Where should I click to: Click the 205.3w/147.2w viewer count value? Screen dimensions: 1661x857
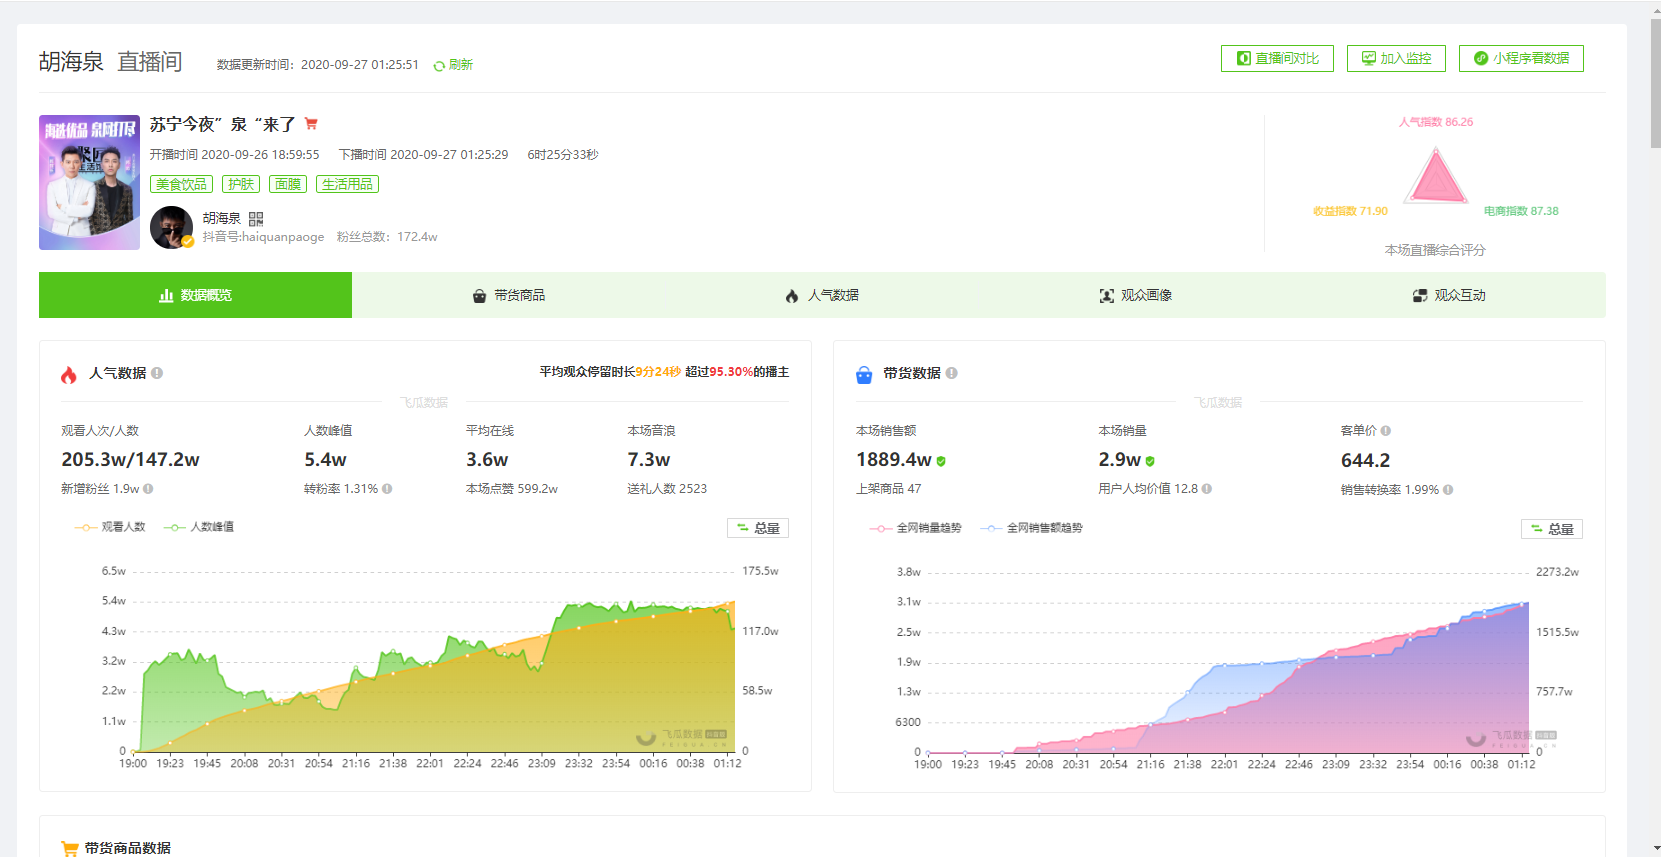coord(130,460)
